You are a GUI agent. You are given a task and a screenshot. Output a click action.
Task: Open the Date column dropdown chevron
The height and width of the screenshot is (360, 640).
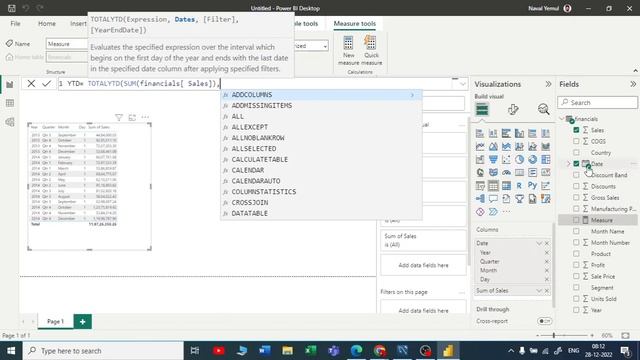tap(539, 243)
